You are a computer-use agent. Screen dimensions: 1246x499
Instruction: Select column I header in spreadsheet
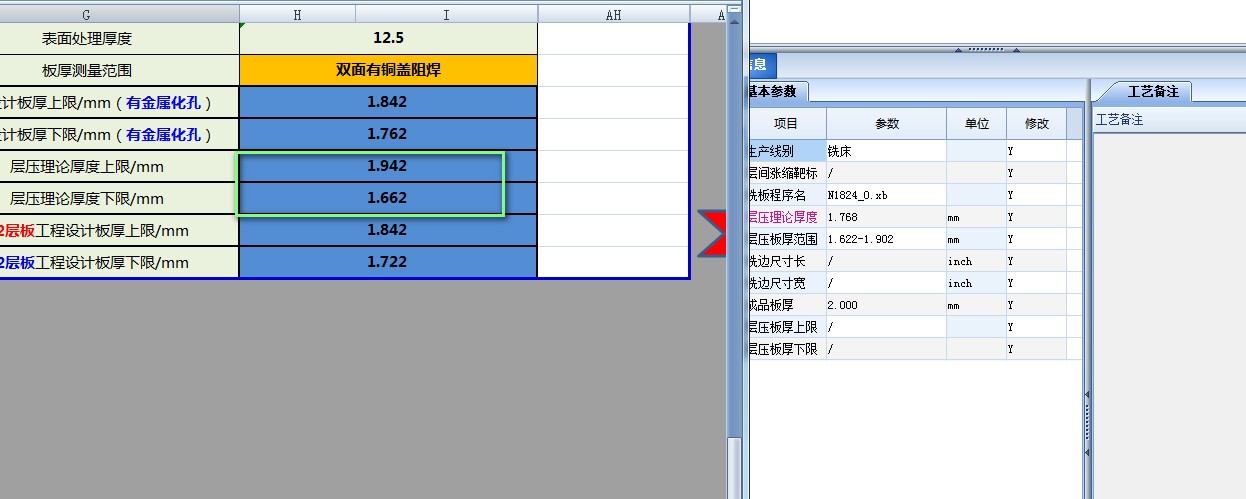click(x=446, y=14)
